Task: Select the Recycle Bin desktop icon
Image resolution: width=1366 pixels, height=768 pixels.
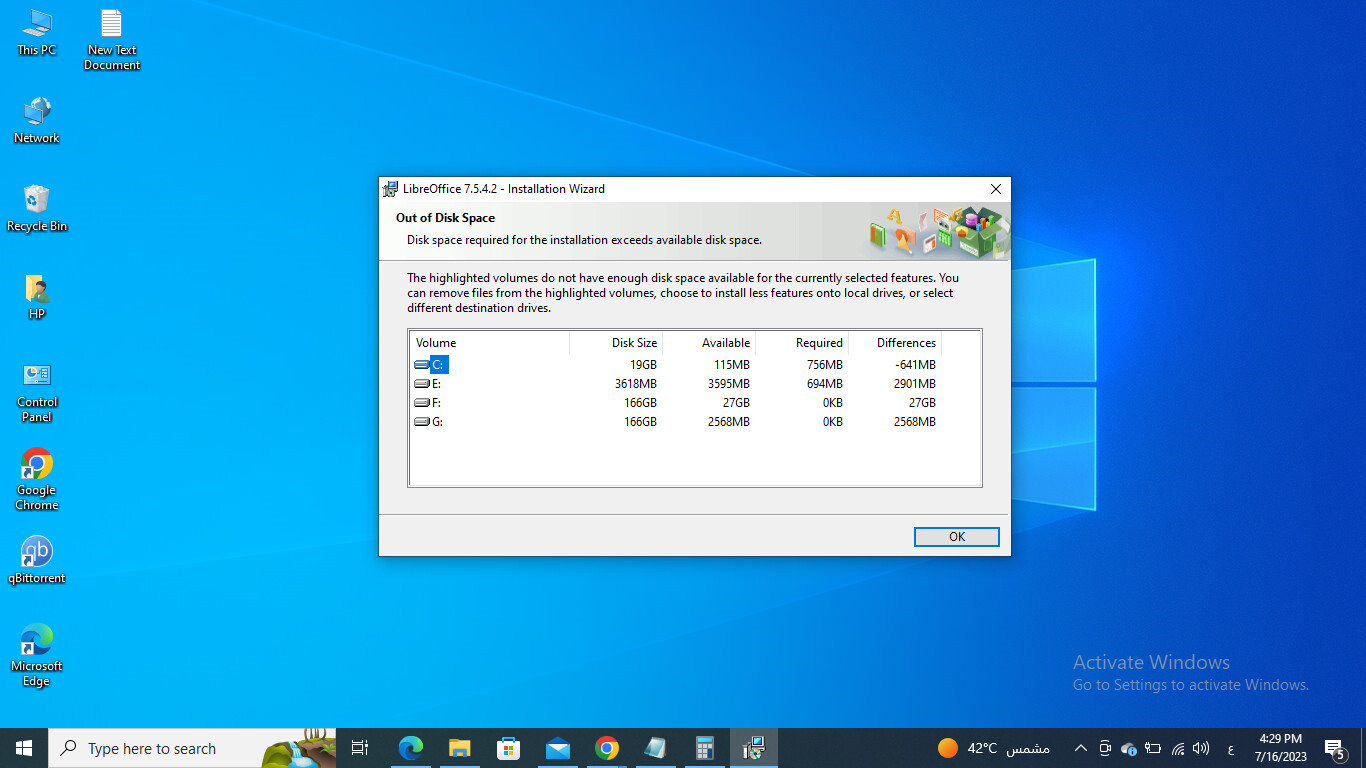Action: pos(37,209)
